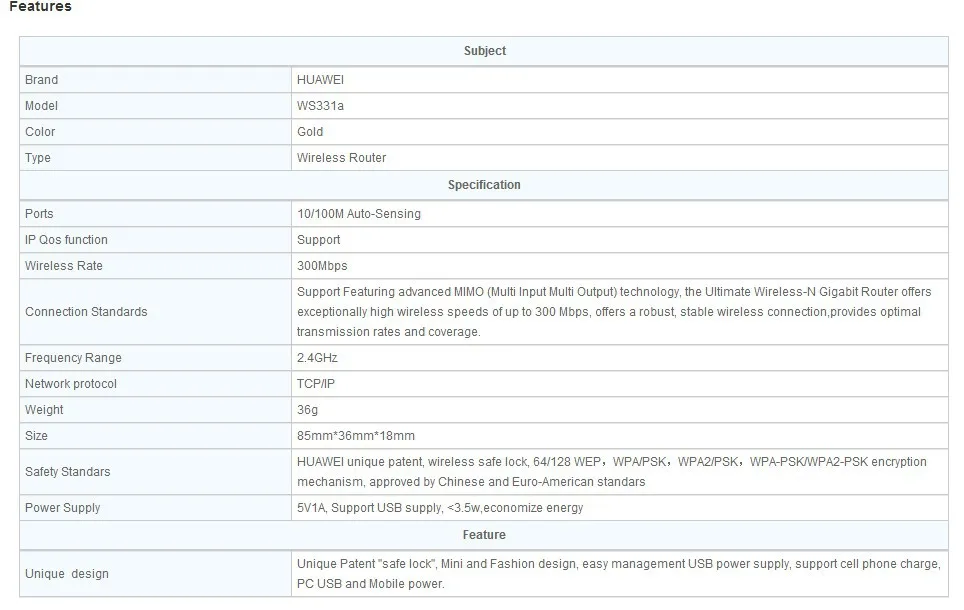
Task: Click the Color label cell
Action: pyautogui.click(x=40, y=132)
